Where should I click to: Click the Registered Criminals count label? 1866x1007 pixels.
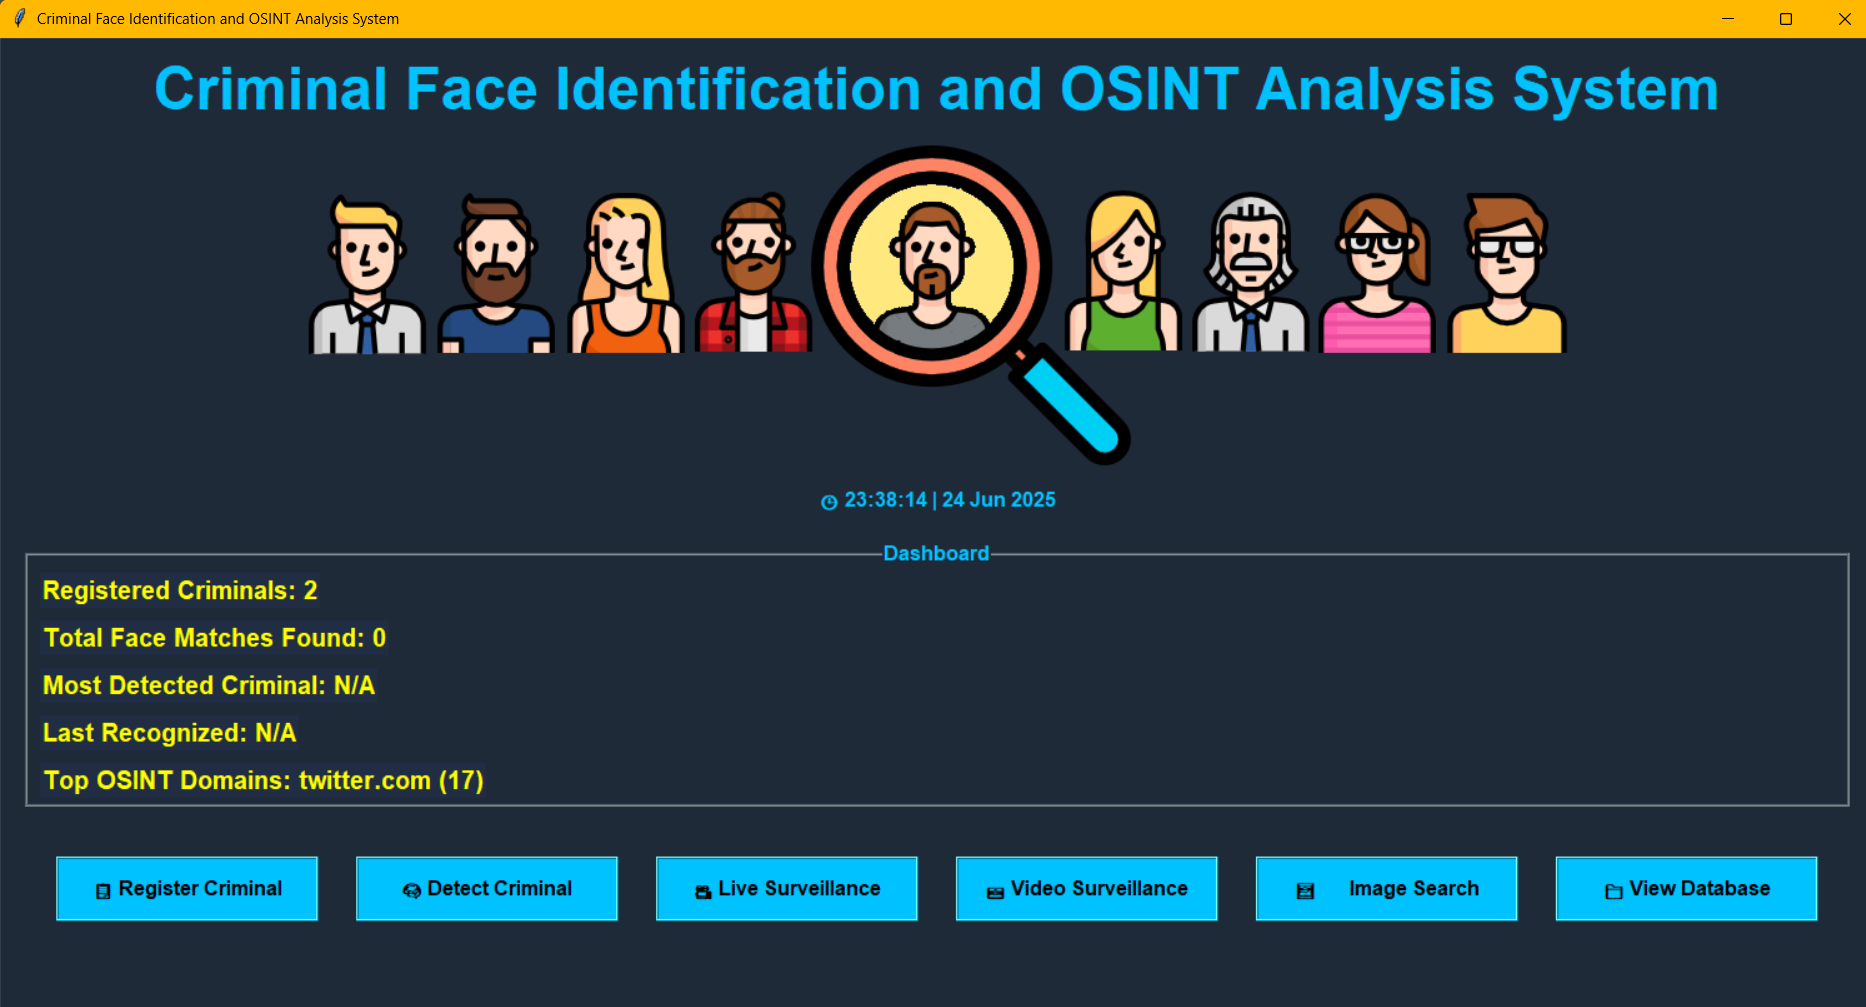pos(179,590)
